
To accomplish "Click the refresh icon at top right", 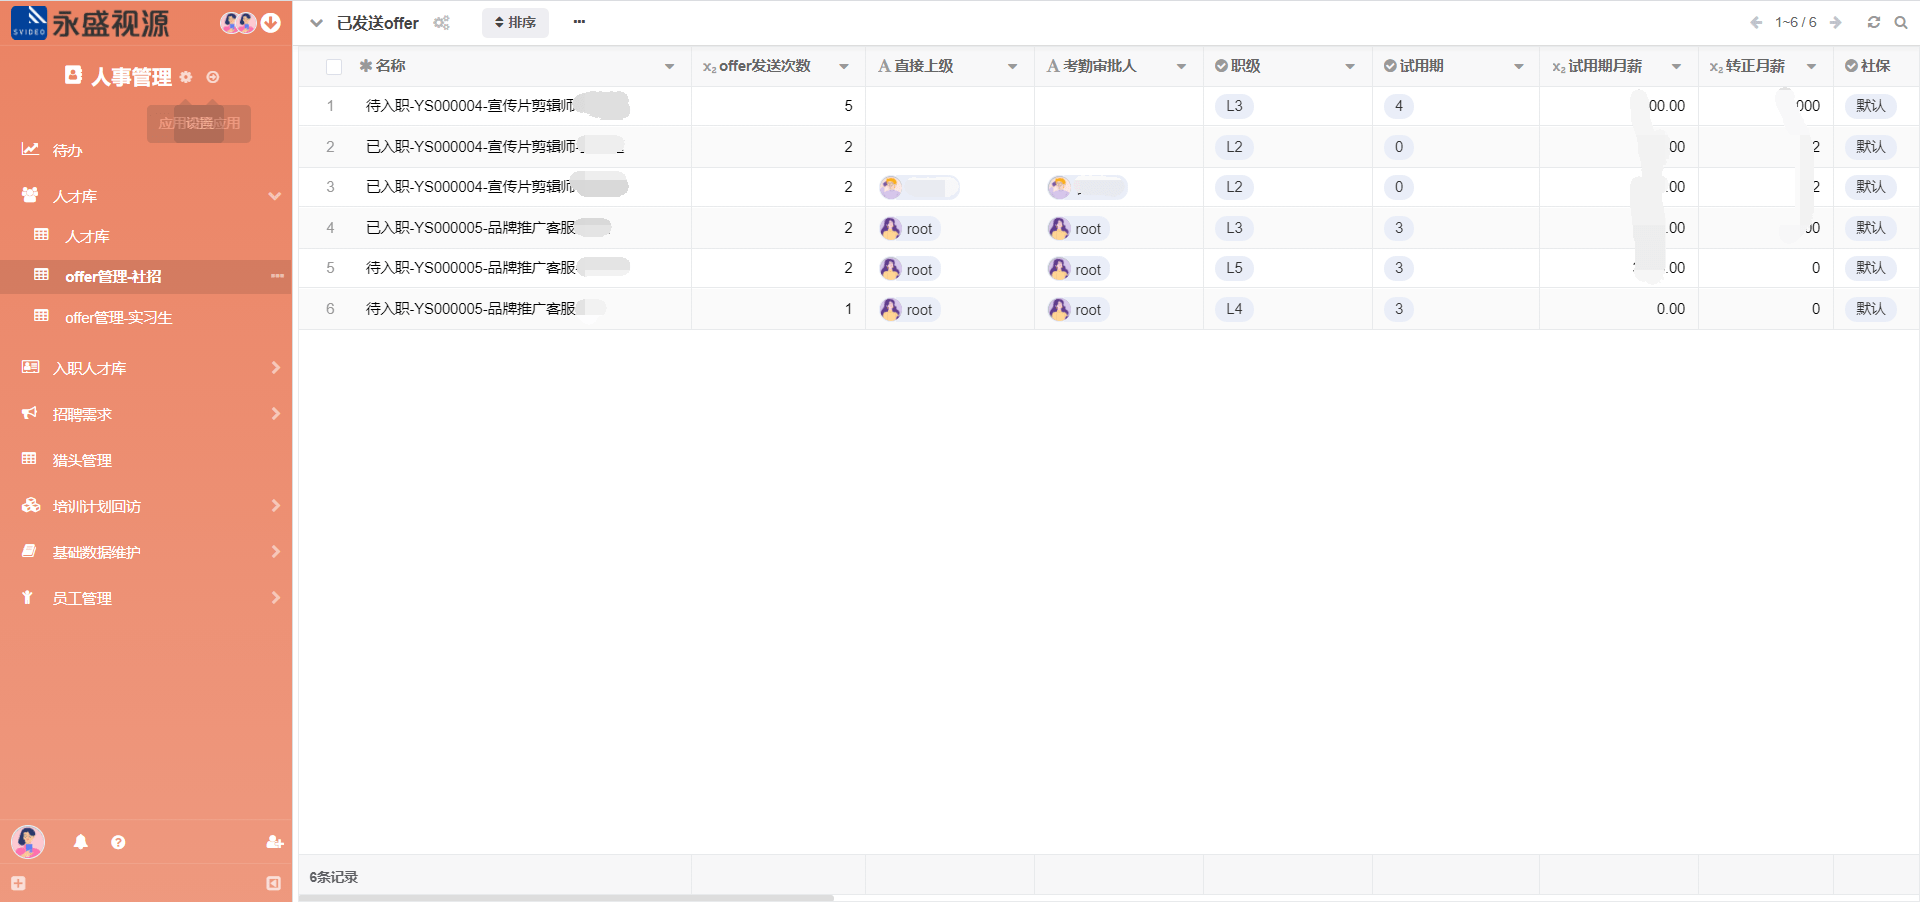I will pos(1873,22).
